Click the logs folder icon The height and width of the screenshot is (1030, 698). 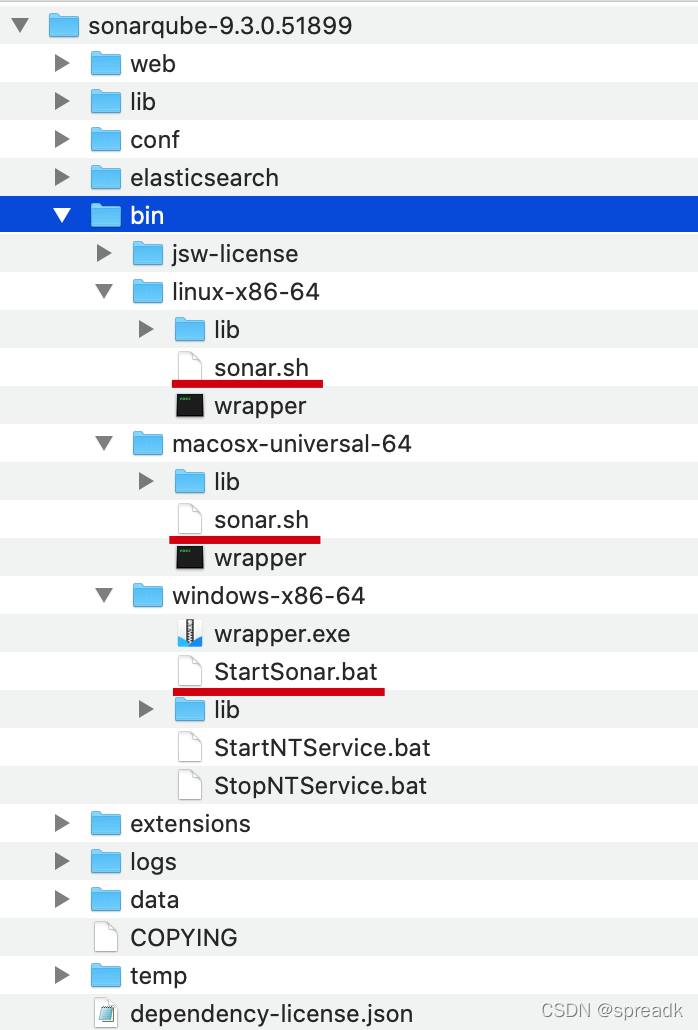[x=106, y=862]
